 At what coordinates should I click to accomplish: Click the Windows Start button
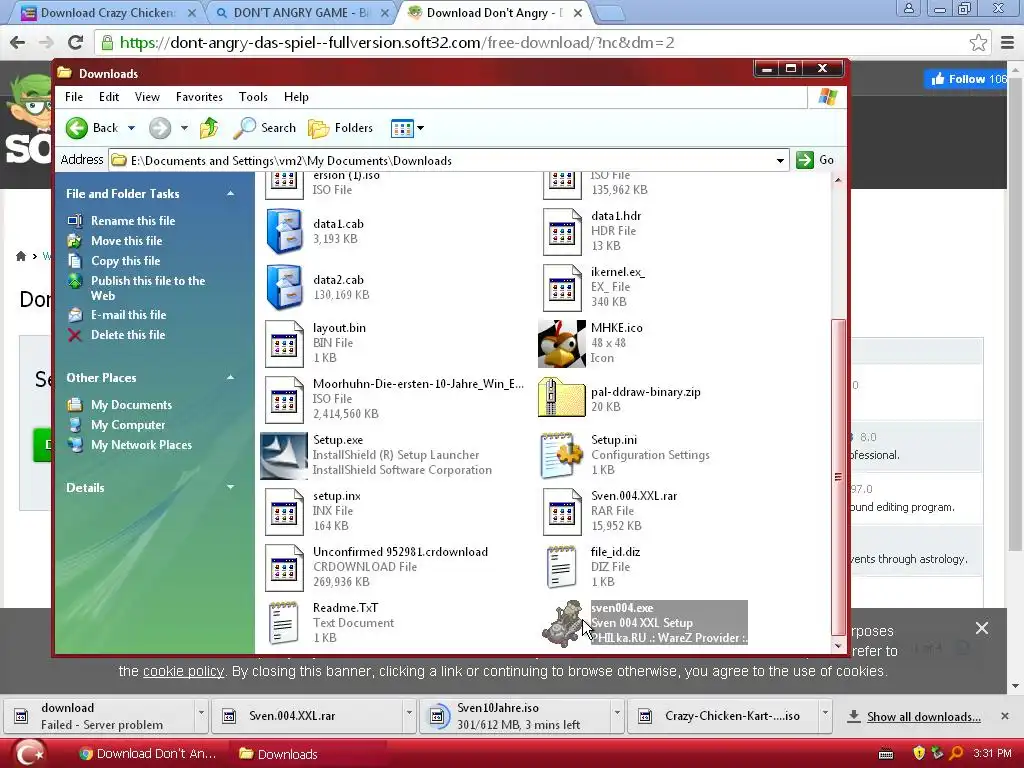29,754
